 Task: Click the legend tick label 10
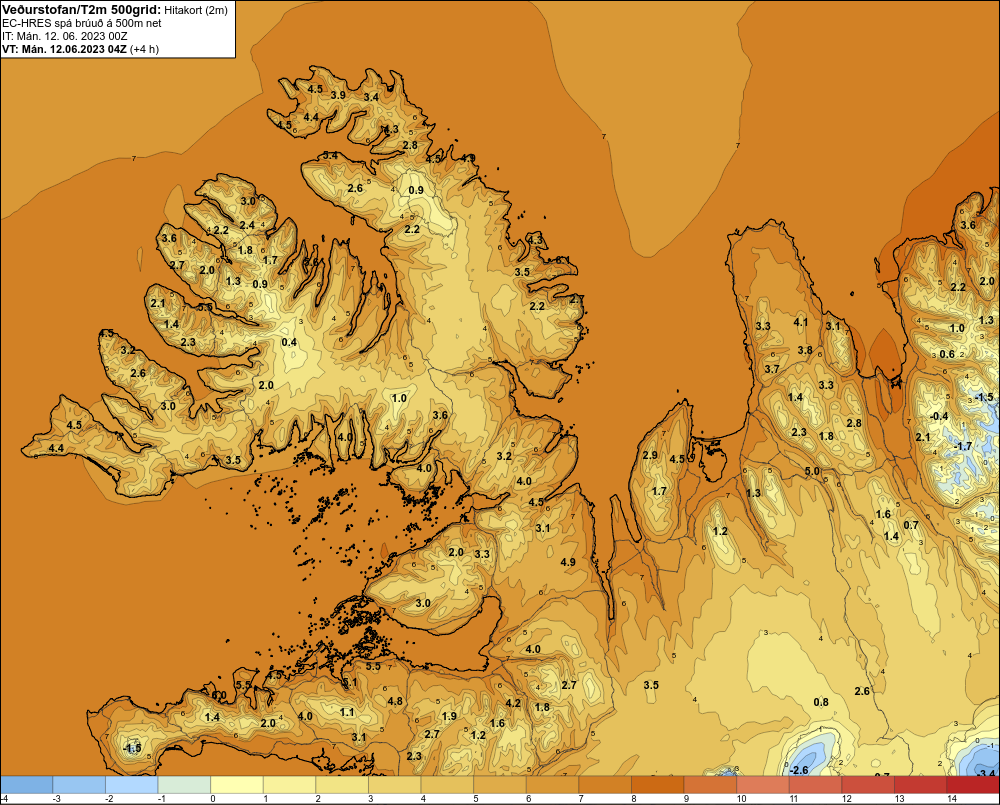tap(742, 799)
